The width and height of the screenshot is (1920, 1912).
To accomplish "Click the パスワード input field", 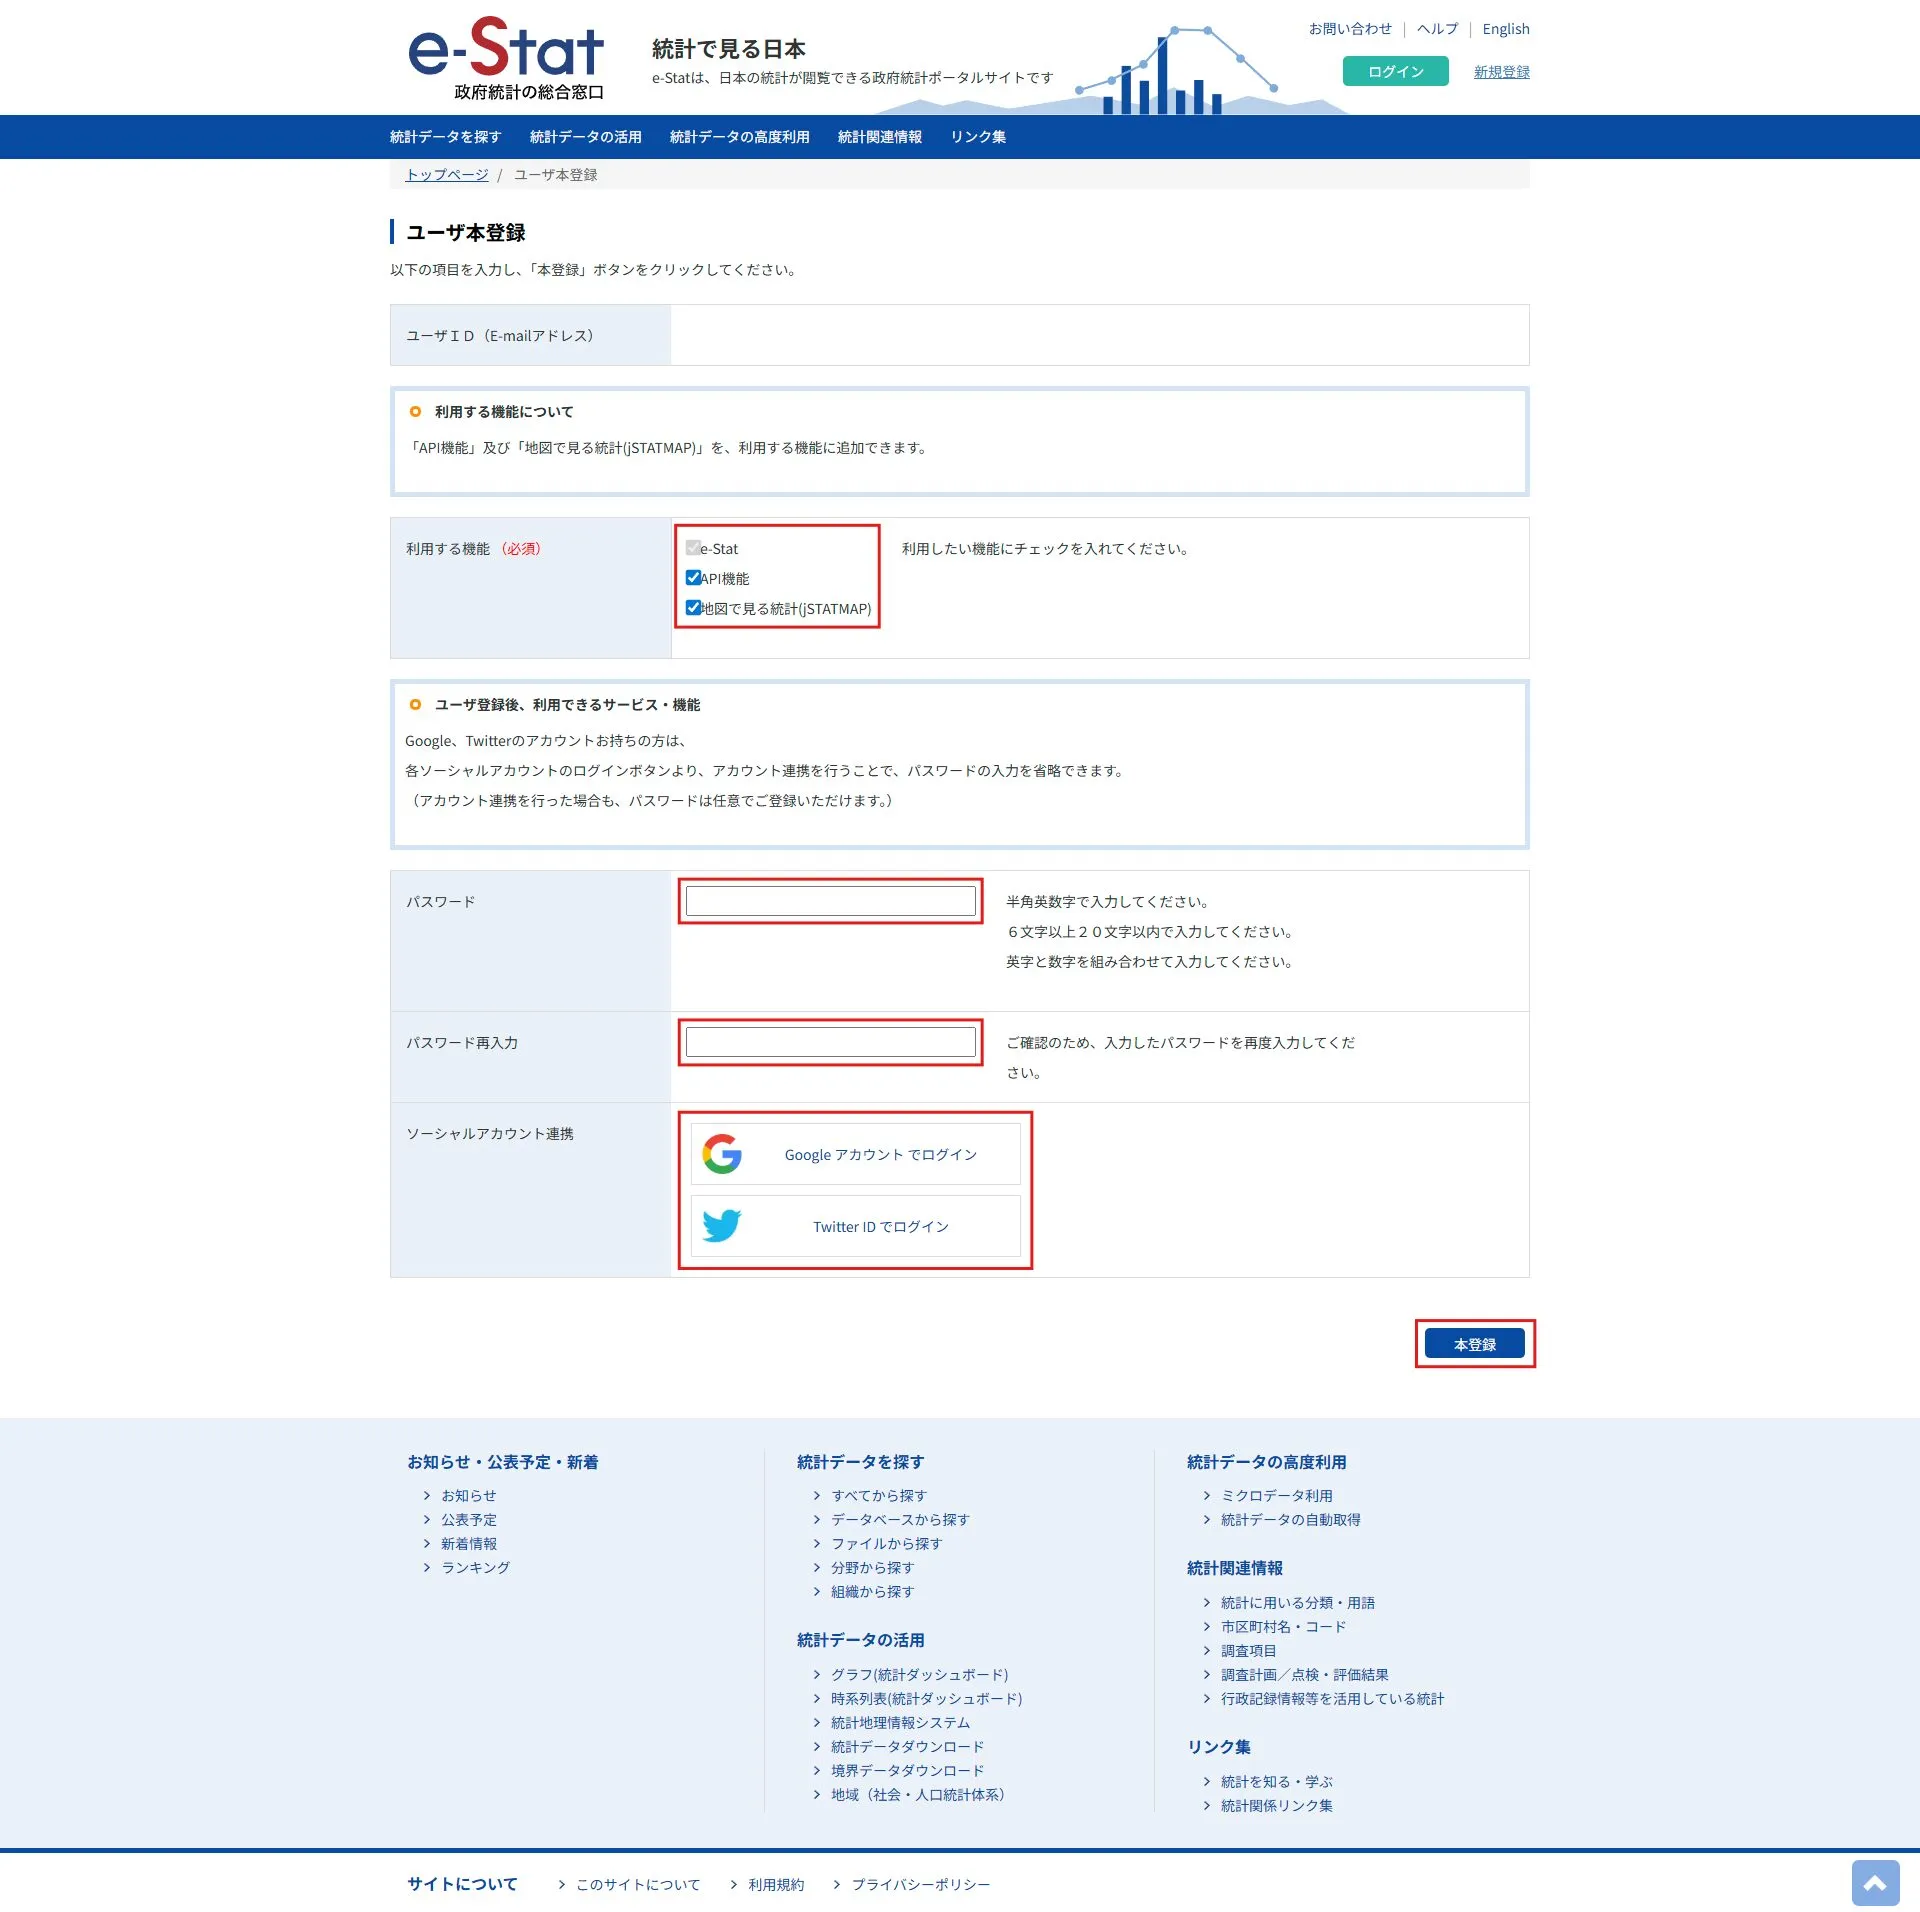I will 830,901.
